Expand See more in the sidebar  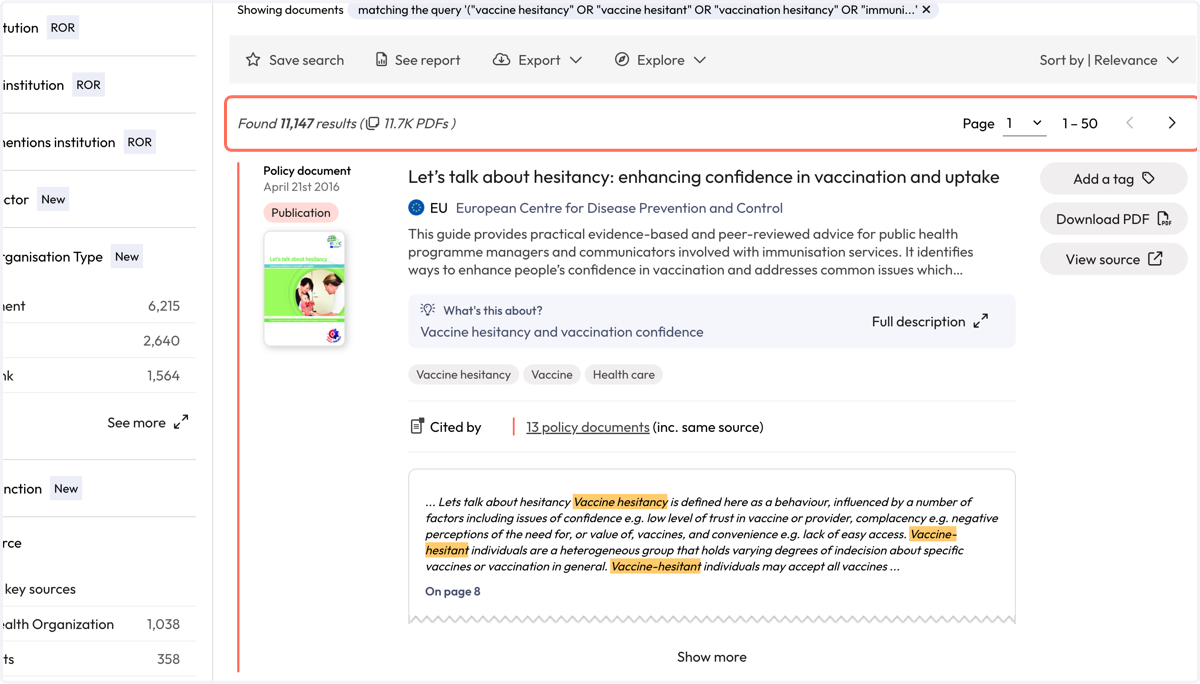click(x=147, y=423)
